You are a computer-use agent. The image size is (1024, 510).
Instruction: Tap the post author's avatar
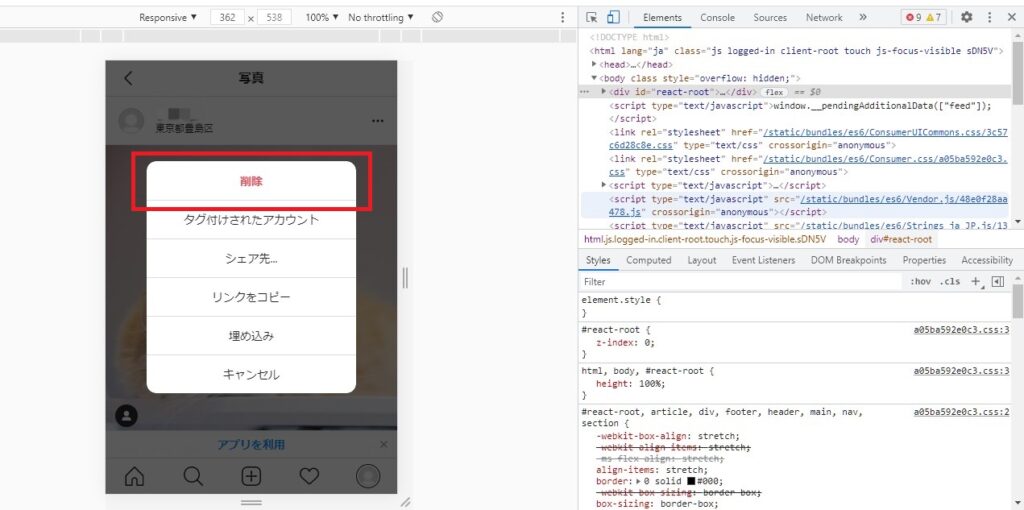click(x=131, y=121)
